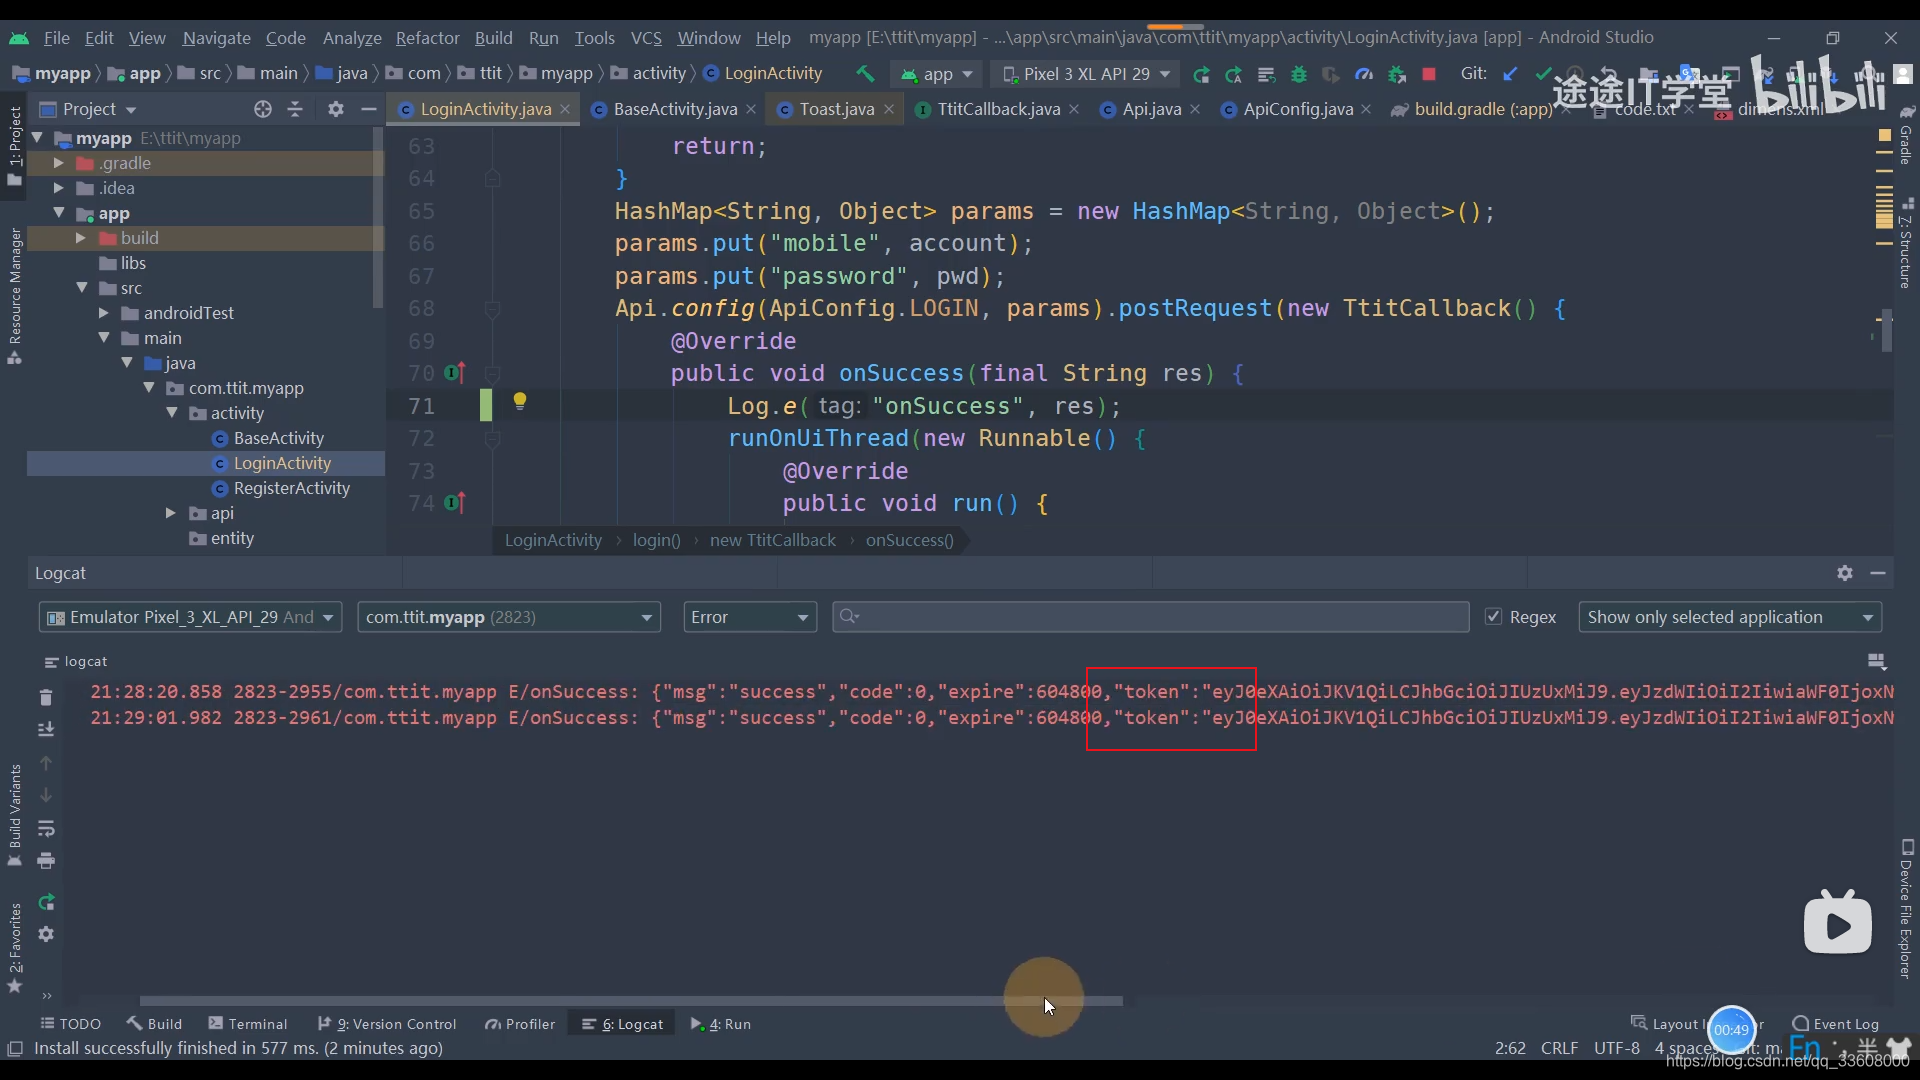Open the app run configuration dropdown
Viewport: 1920px width, 1080px height.
(x=937, y=74)
